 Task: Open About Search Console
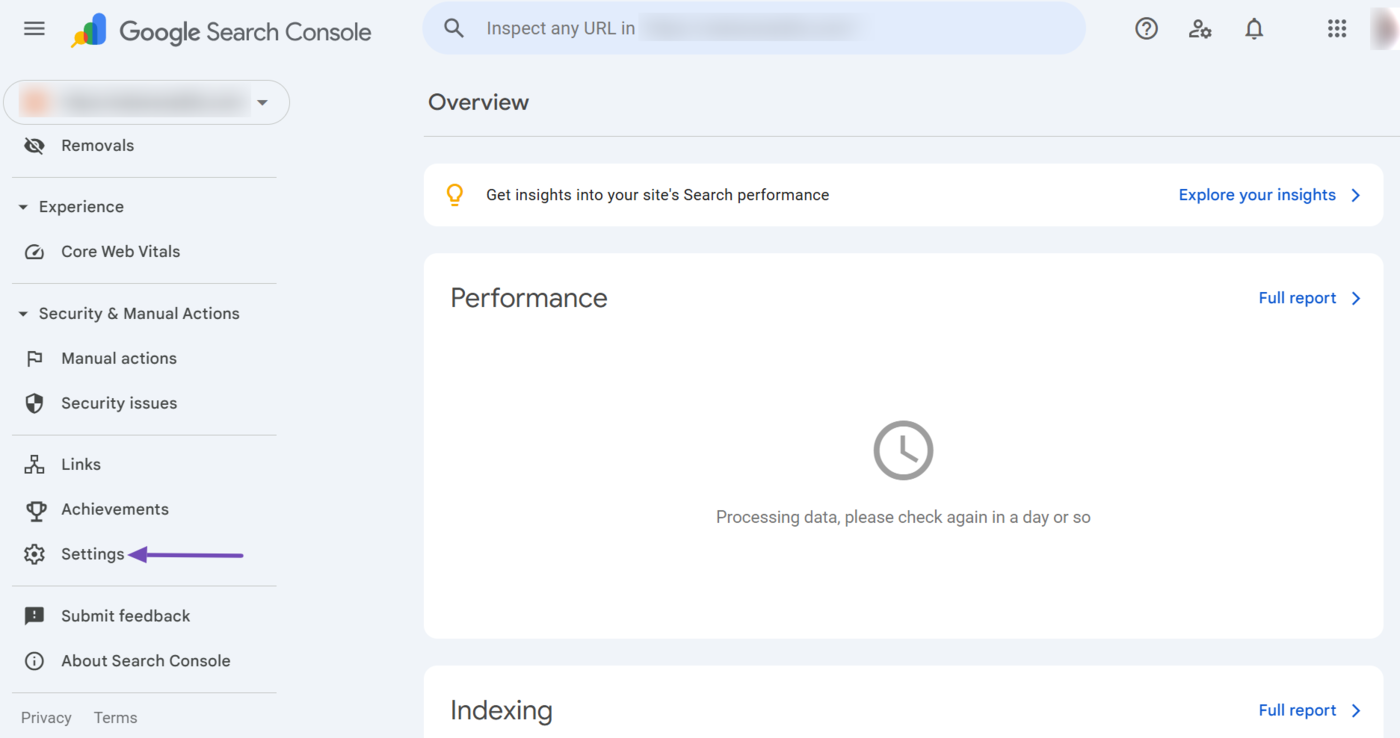(x=34, y=661)
